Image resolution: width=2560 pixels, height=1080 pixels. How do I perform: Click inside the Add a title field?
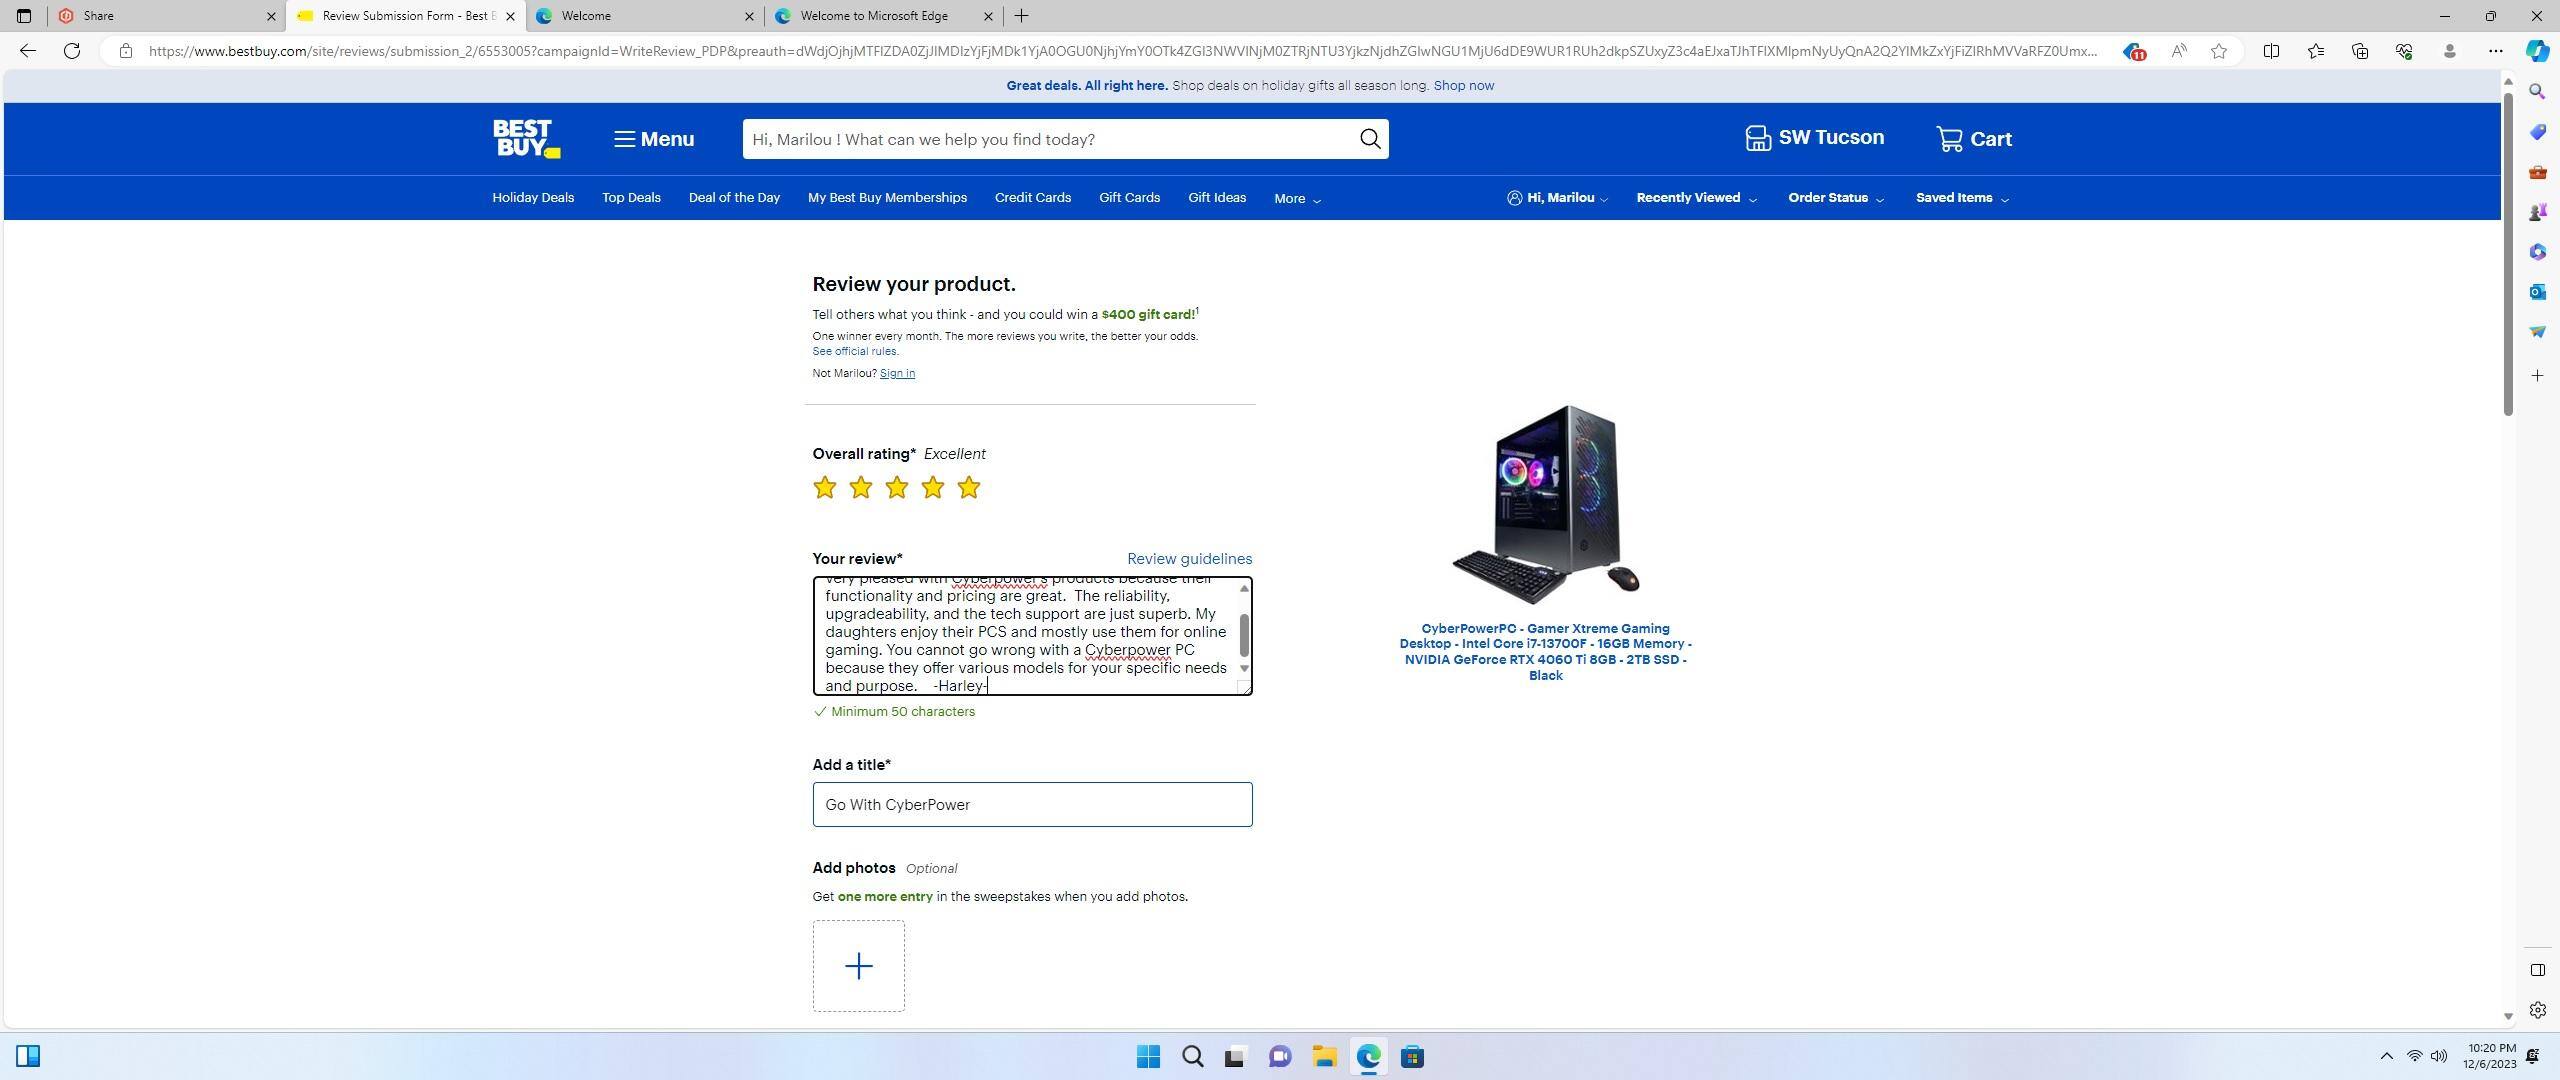[x=1032, y=804]
